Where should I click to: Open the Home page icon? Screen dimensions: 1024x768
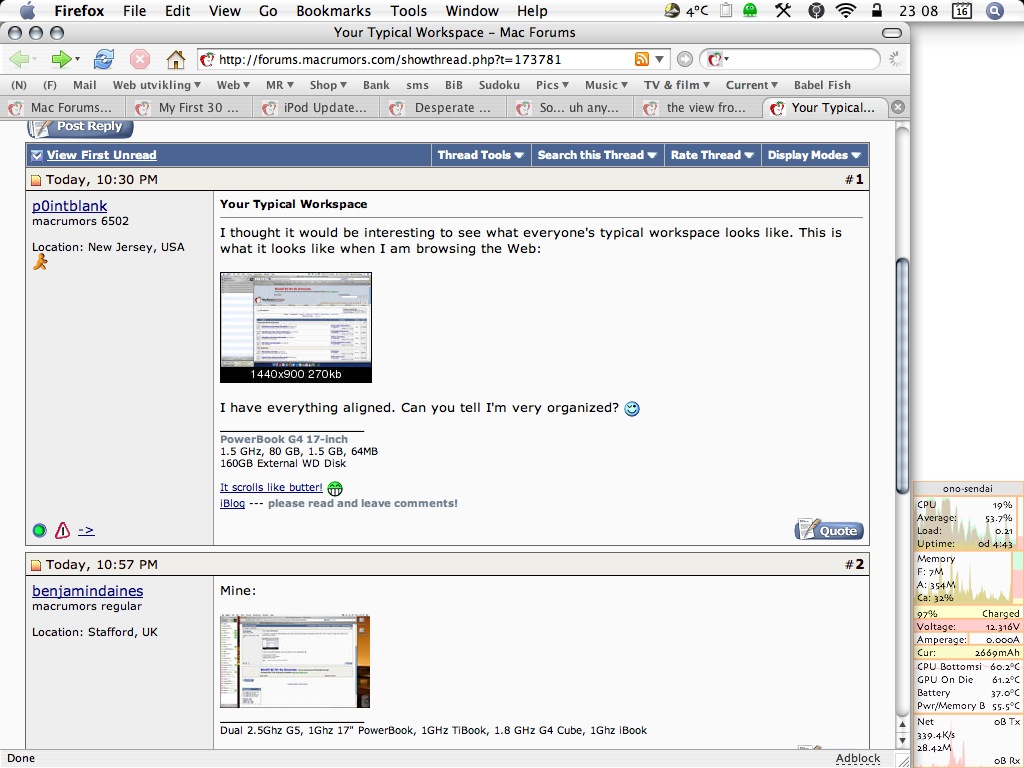(176, 59)
